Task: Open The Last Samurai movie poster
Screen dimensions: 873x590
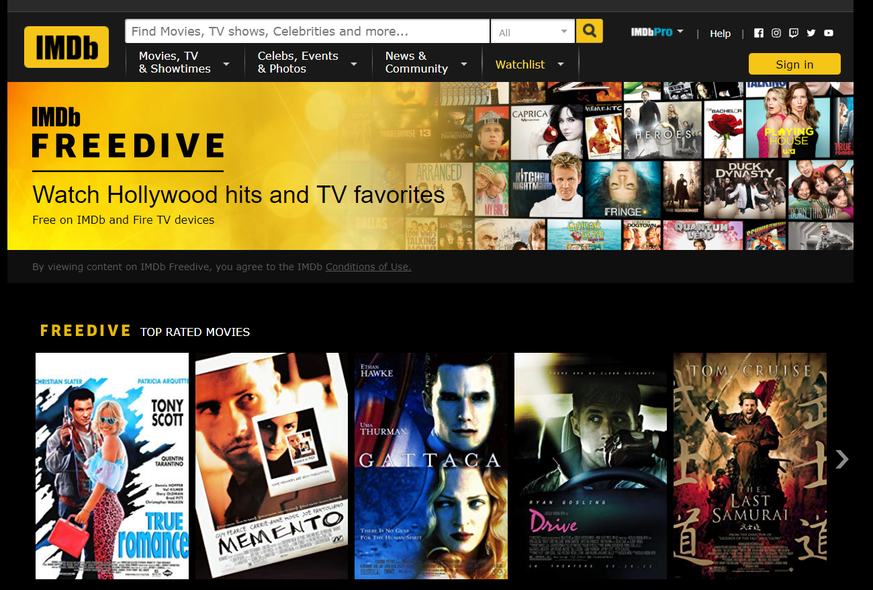Action: coord(750,466)
